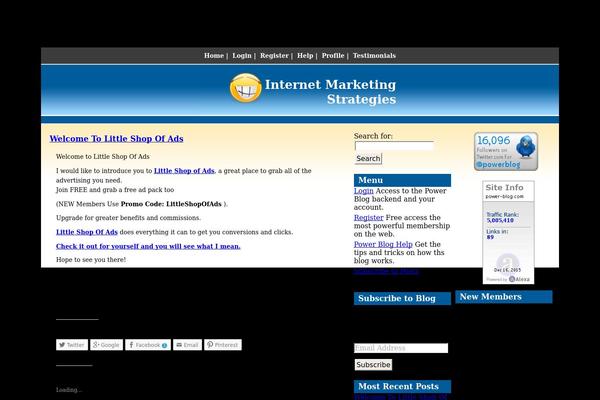Select Help in the top navigation
The image size is (600, 400).
click(x=305, y=56)
